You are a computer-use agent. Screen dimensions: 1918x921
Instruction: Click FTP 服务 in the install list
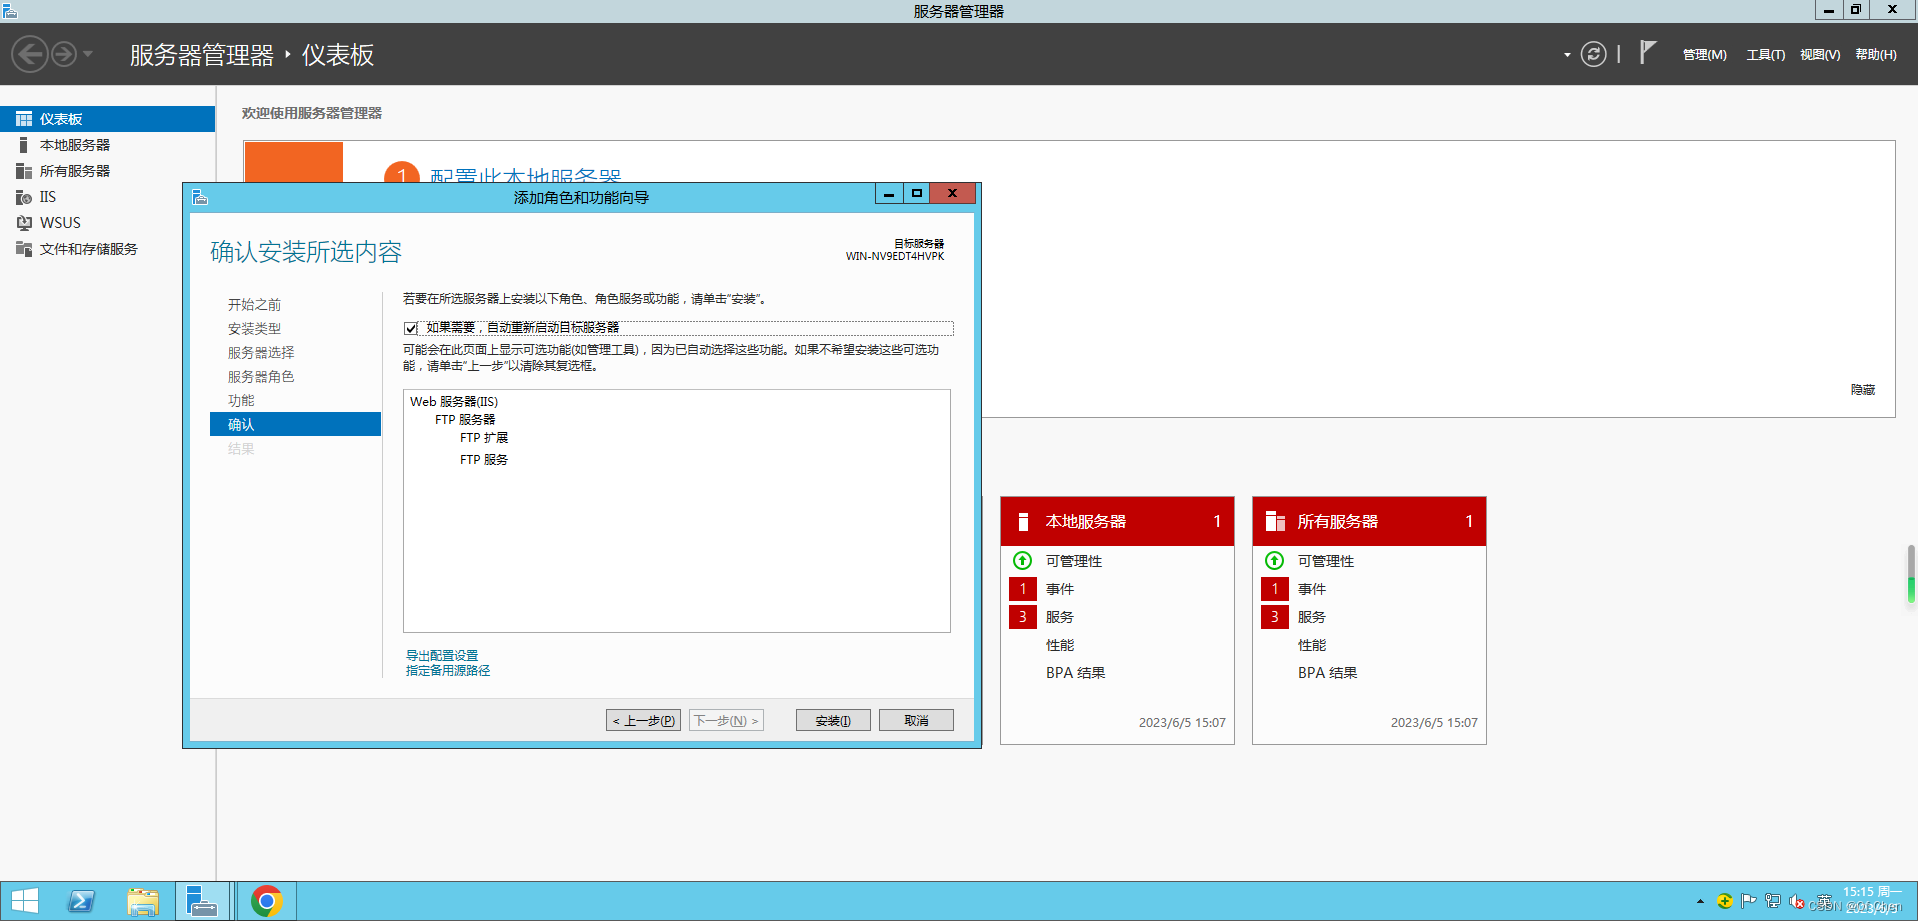pos(484,459)
